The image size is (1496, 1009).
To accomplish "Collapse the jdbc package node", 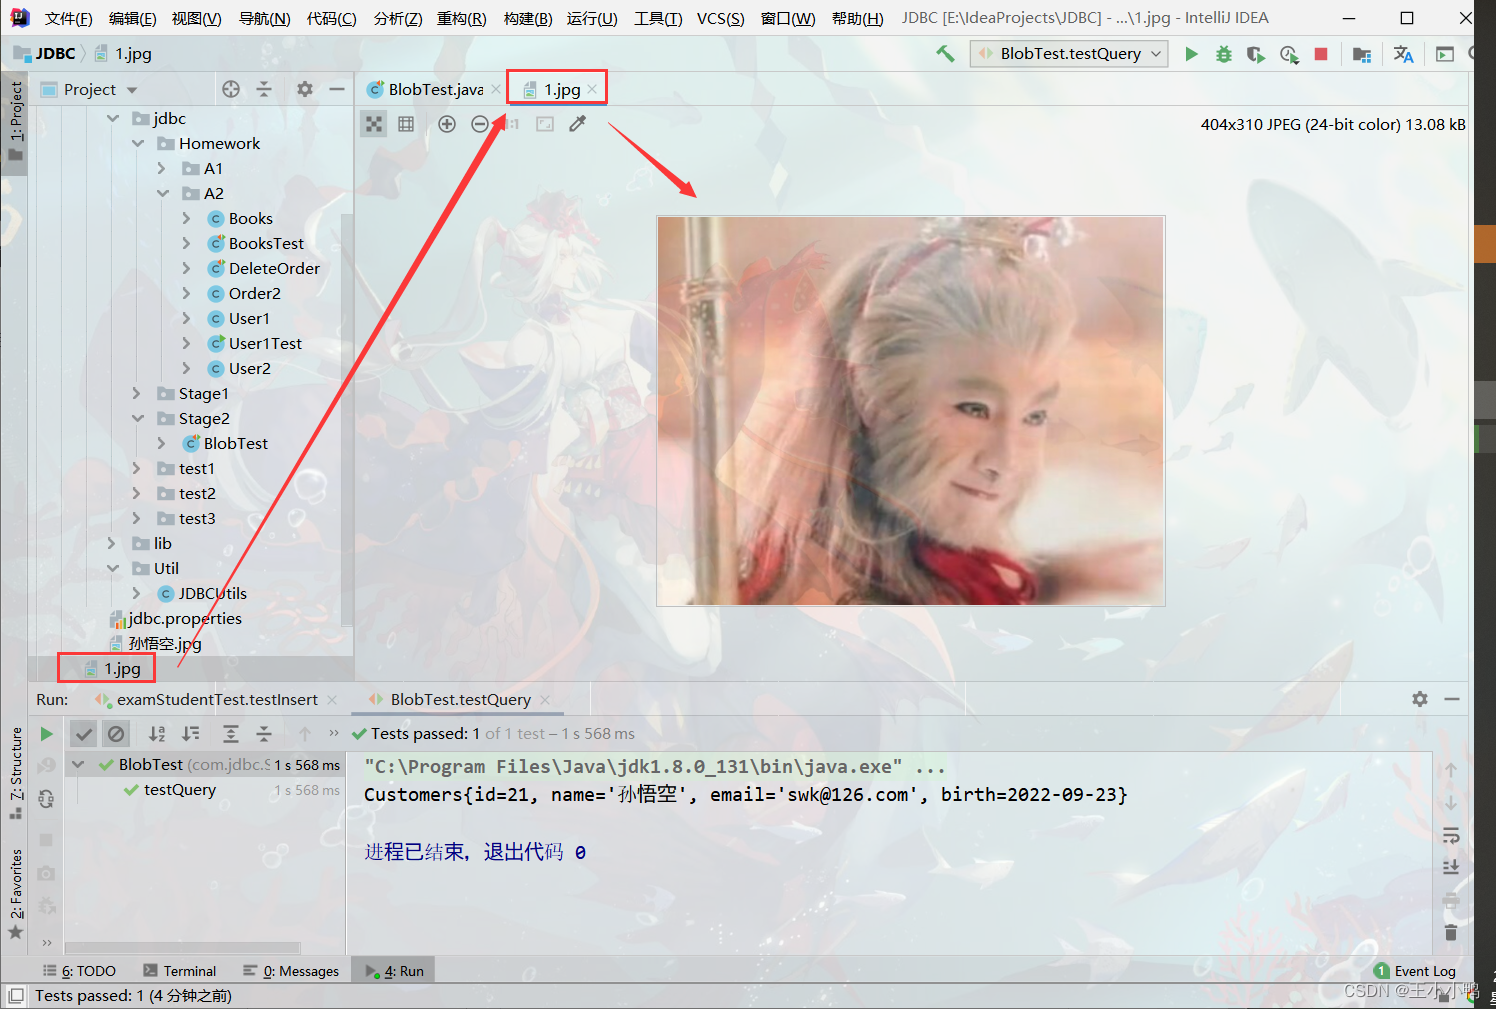I will 112,118.
